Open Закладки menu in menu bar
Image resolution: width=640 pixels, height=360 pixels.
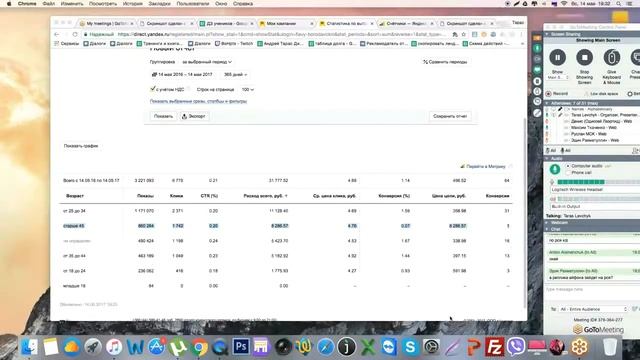tap(159, 4)
